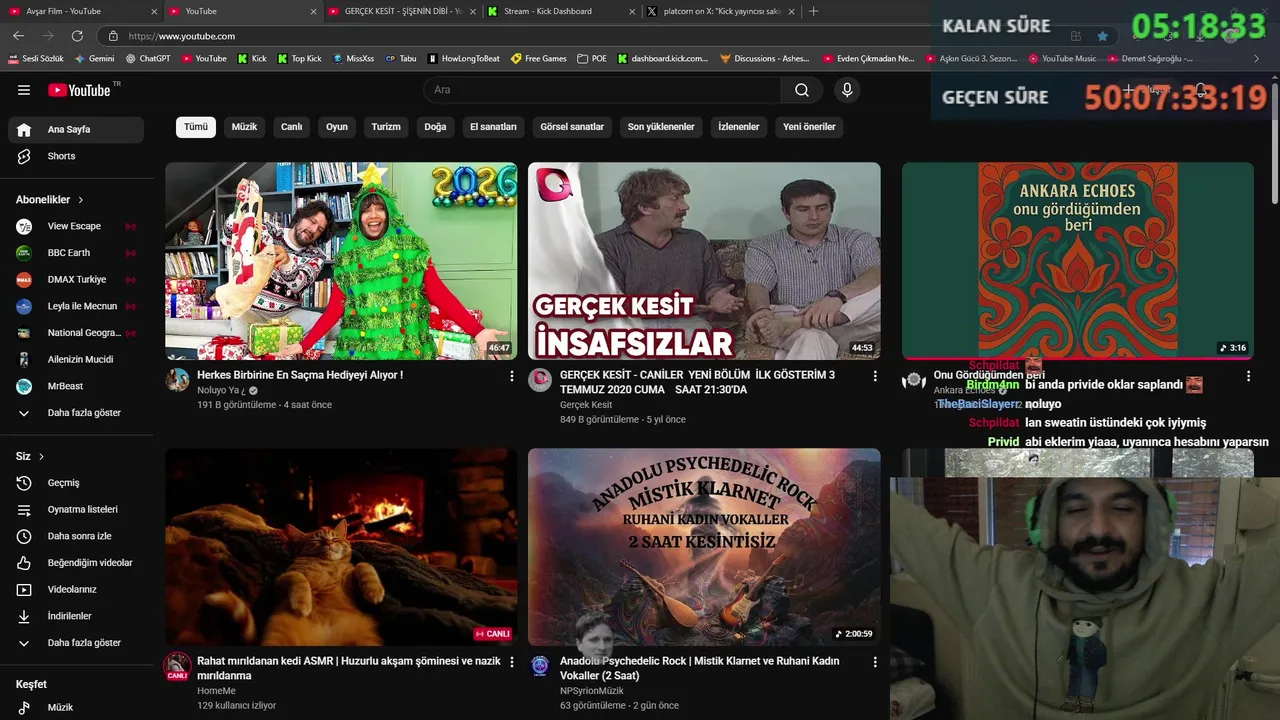Open Geçmiş history in sidebar
The image size is (1280, 720).
click(76, 483)
